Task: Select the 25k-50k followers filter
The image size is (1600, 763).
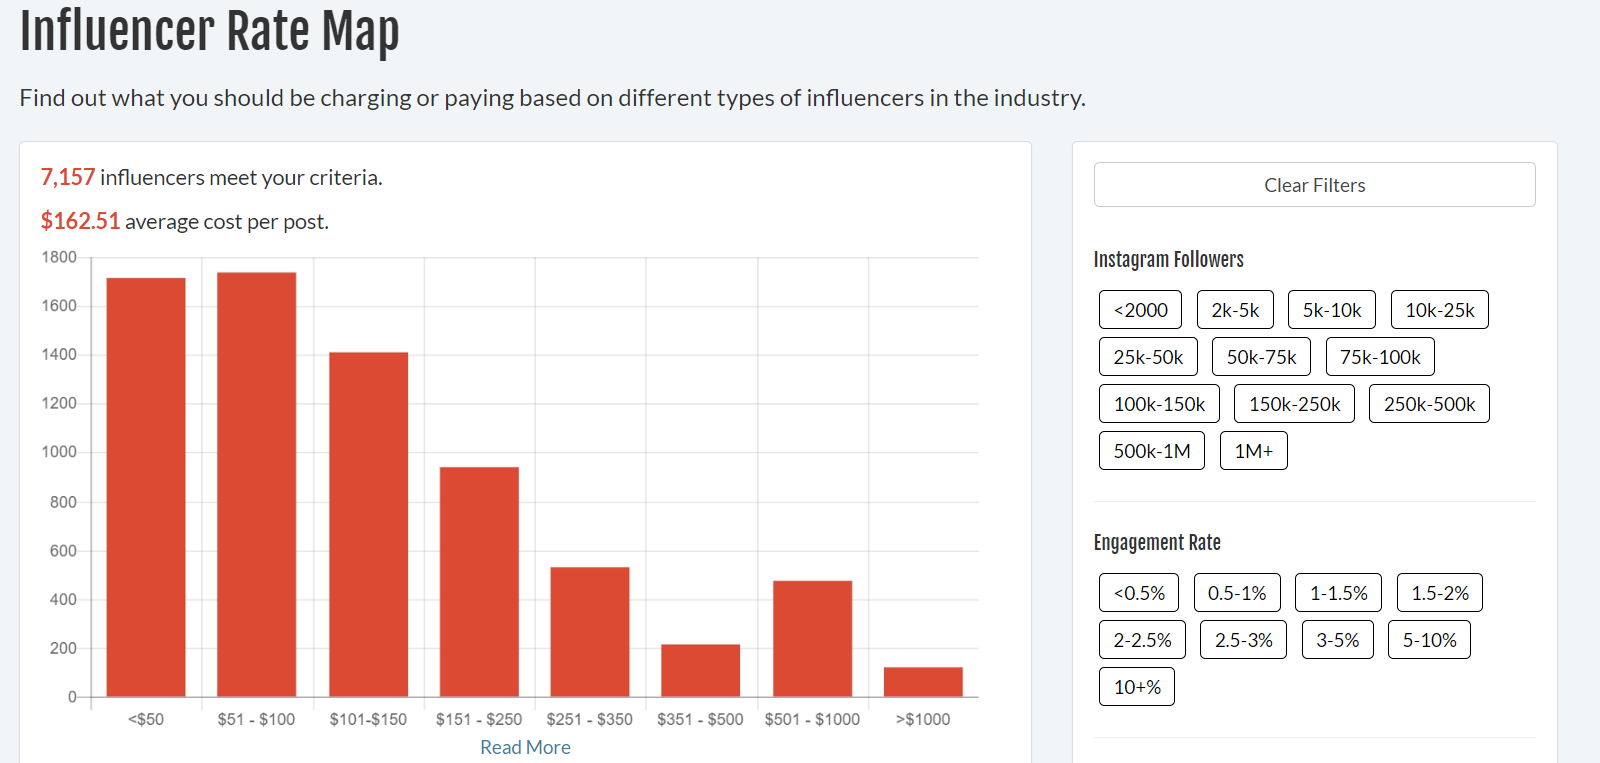Action: tap(1148, 357)
